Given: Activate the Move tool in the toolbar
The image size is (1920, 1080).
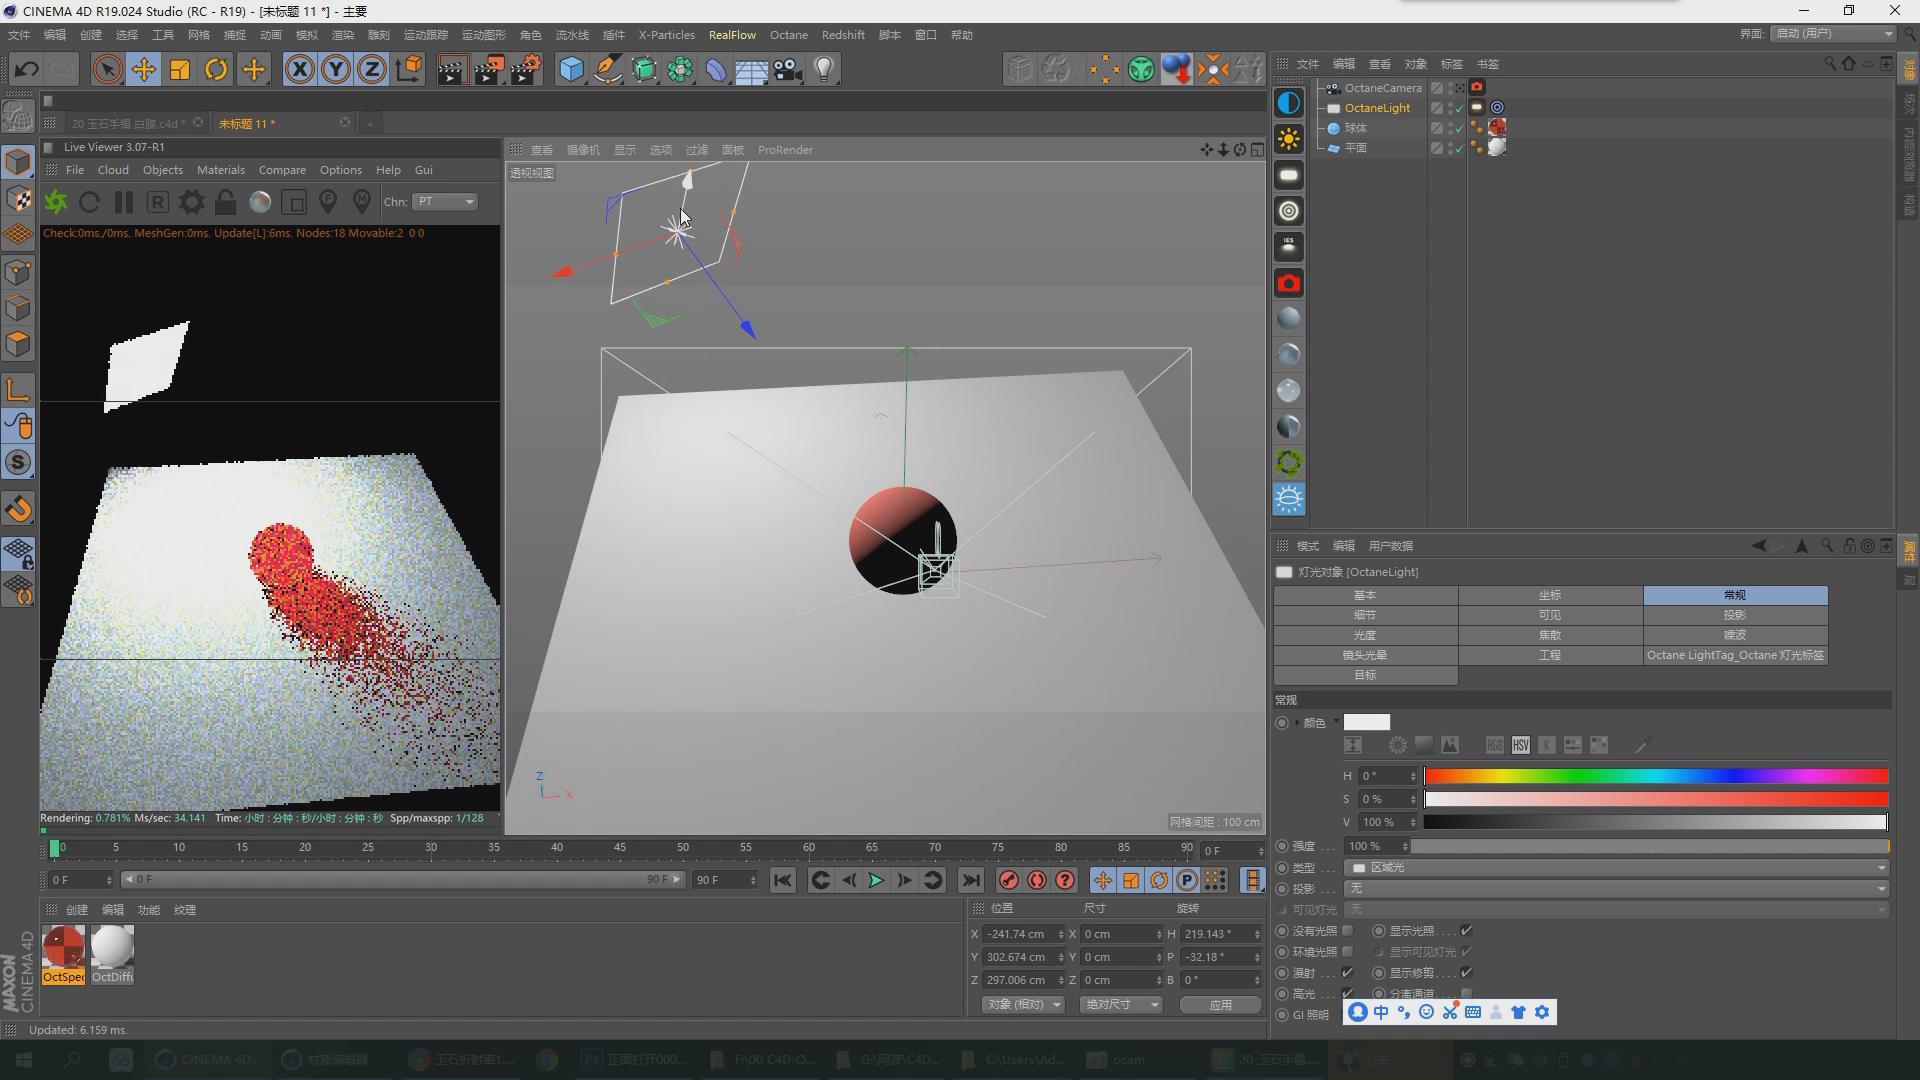Looking at the screenshot, I should pyautogui.click(x=144, y=69).
